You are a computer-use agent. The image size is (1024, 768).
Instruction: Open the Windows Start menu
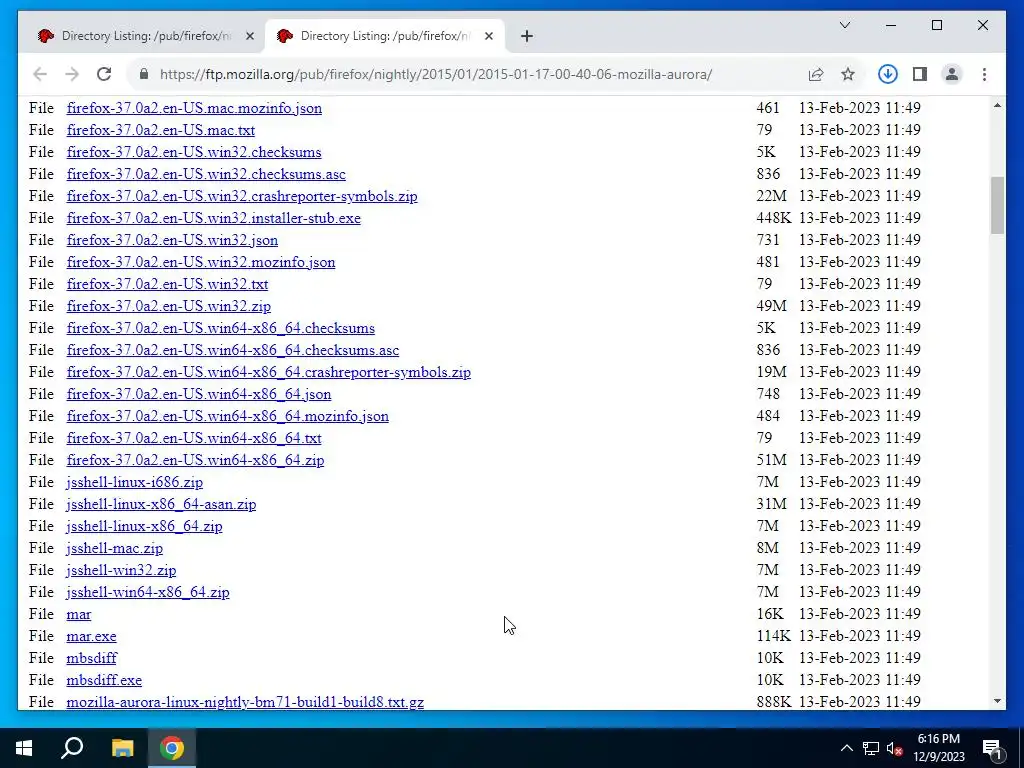(24, 748)
